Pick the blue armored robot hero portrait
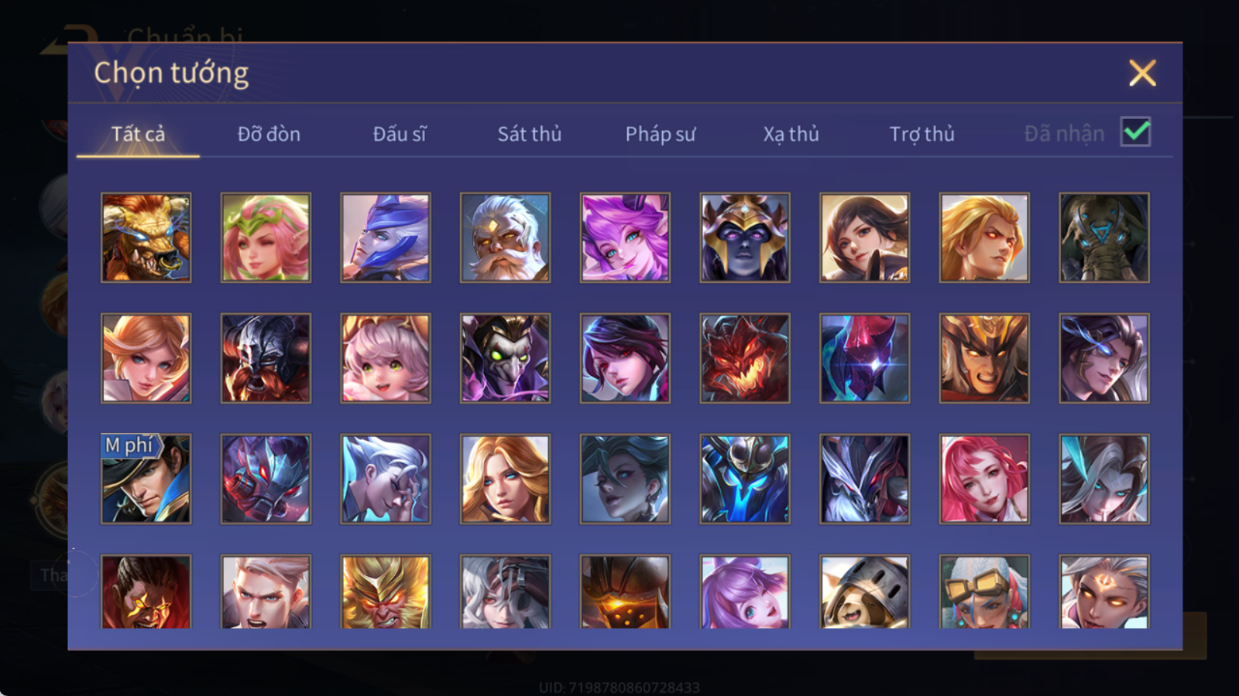The height and width of the screenshot is (696, 1239). pyautogui.click(x=745, y=479)
